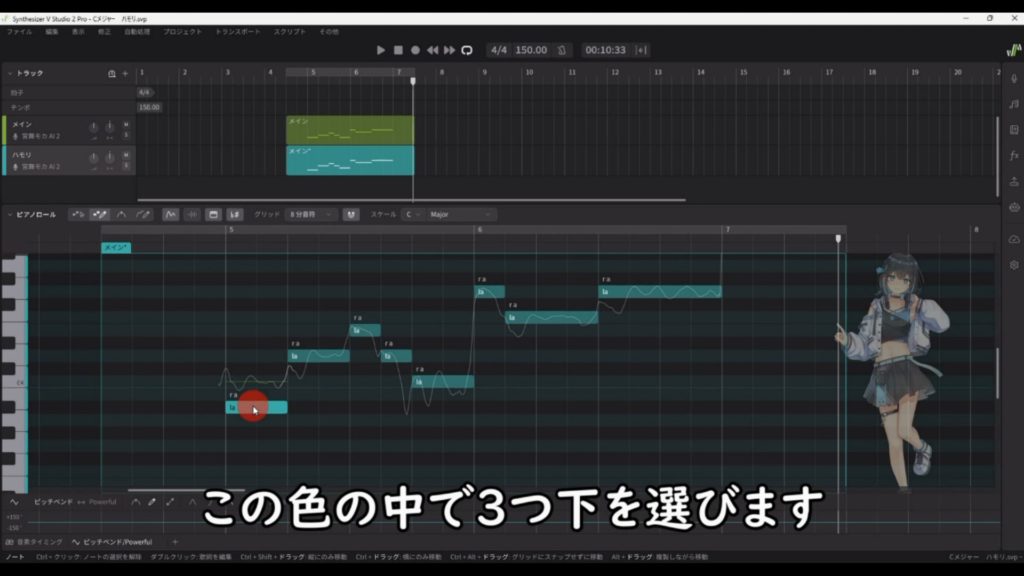Open the grid 8分音符 dropdown
Image resolution: width=1024 pixels, height=576 pixels.
coord(311,214)
